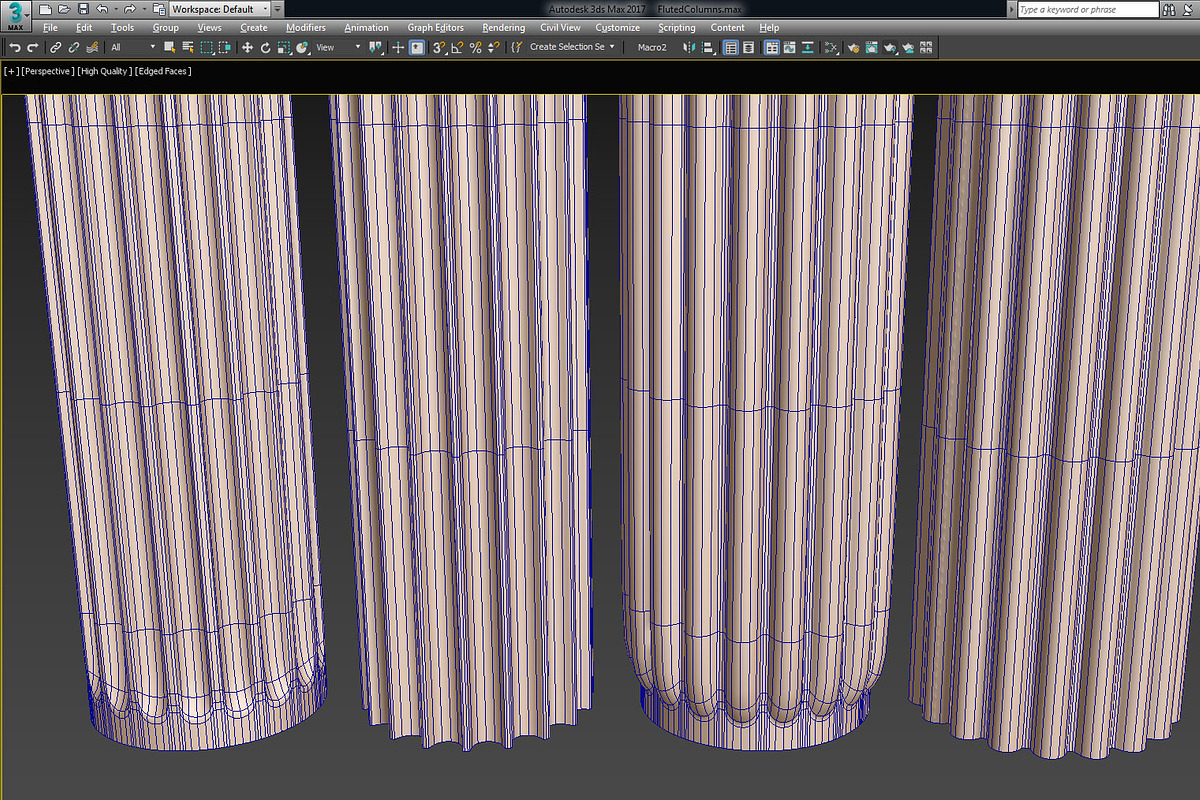Activate the Select and Rotate tool
The height and width of the screenshot is (800, 1200).
[x=266, y=47]
